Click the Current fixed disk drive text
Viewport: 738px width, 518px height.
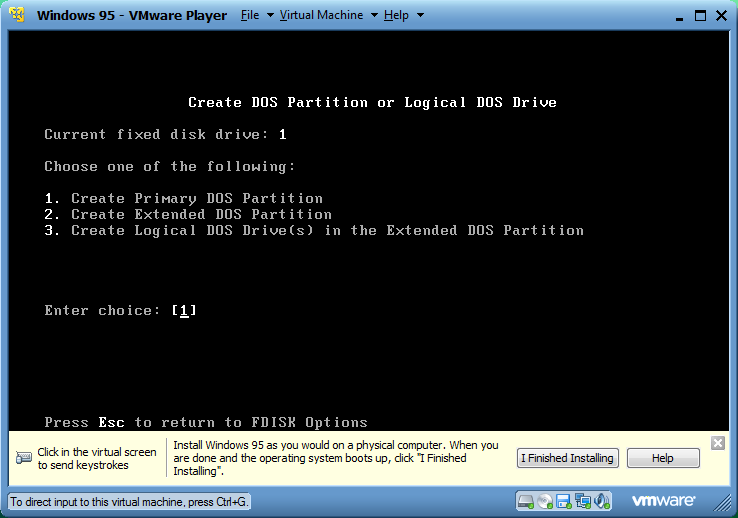(165, 135)
